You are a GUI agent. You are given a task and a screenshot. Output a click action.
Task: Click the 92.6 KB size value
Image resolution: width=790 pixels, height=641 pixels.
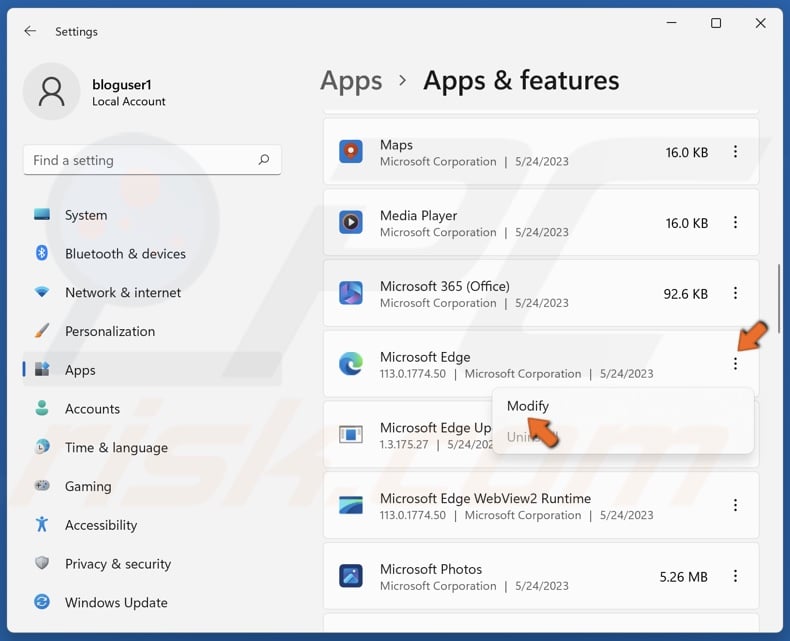[685, 293]
